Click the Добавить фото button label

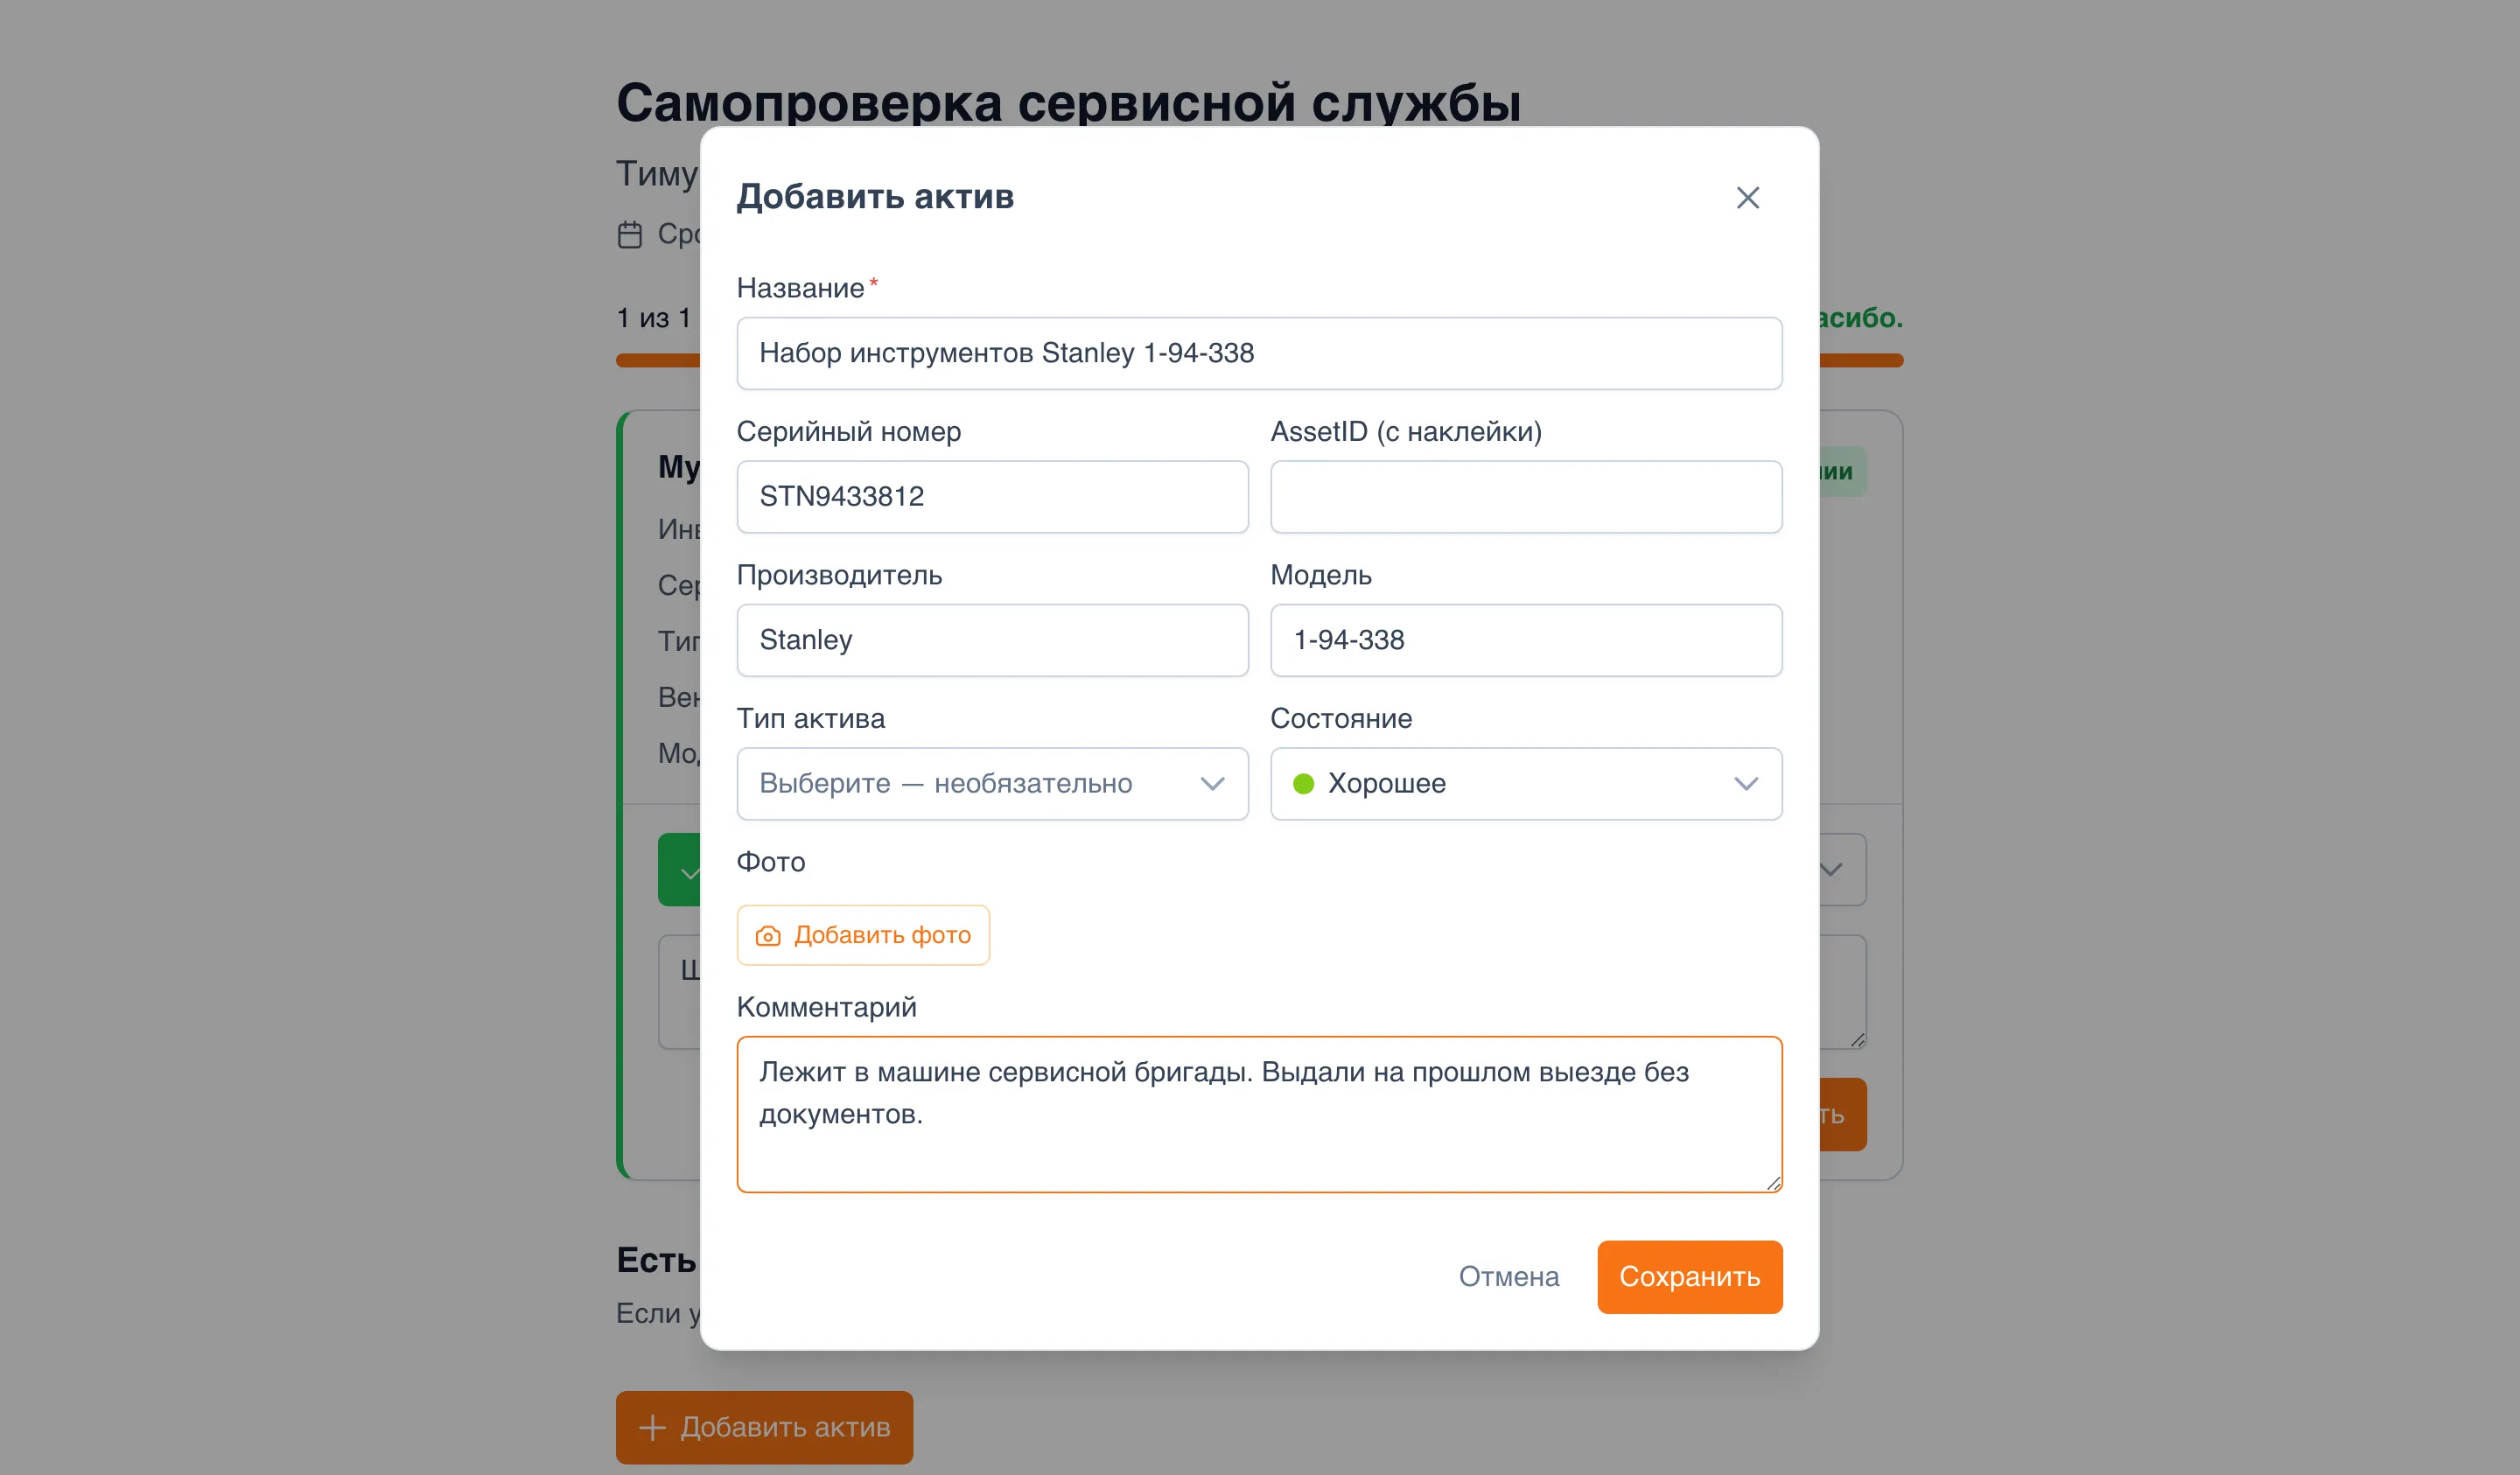point(882,935)
